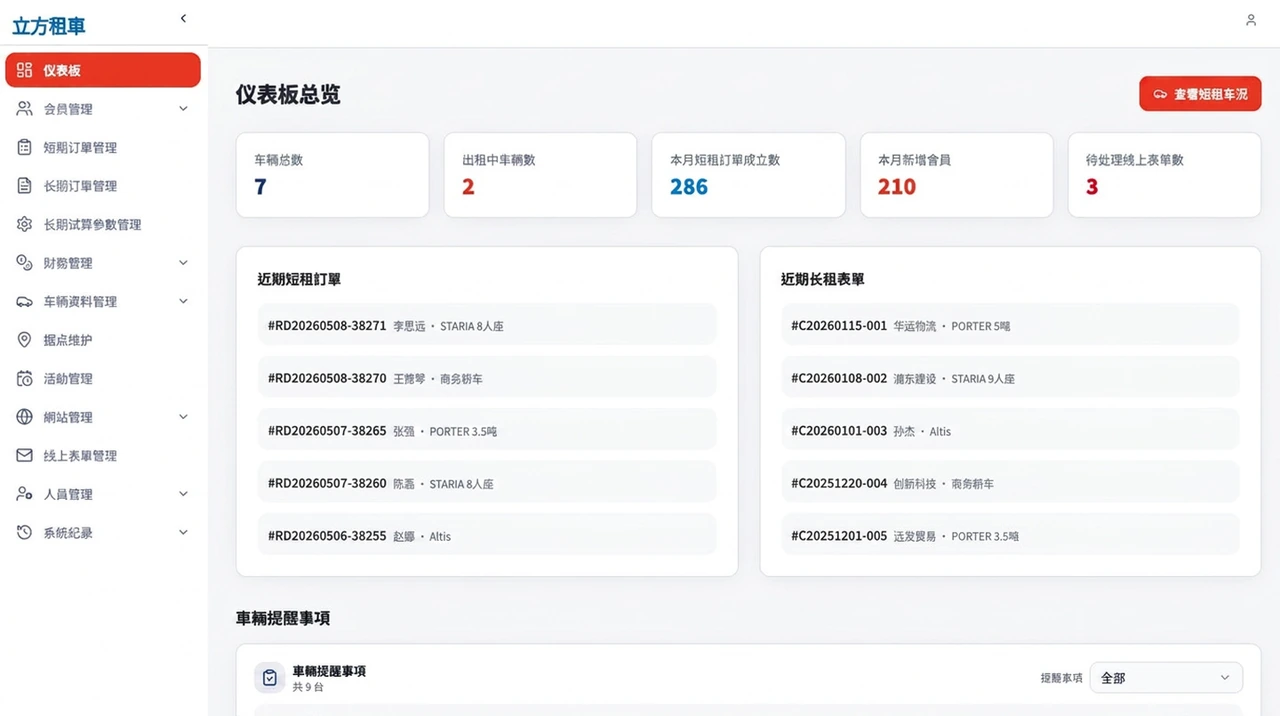Open short-term order #RD20260508-38271
Viewport: 1280px width, 716px height.
487,325
